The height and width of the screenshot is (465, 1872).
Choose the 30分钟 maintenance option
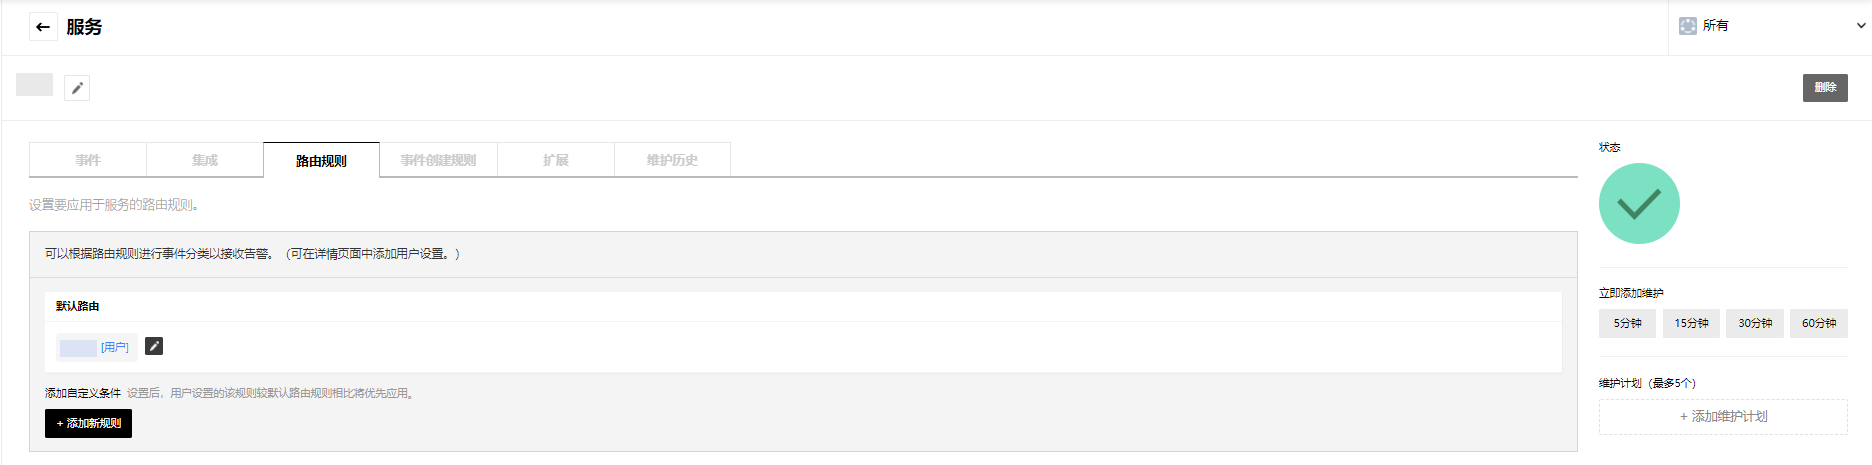coord(1755,323)
